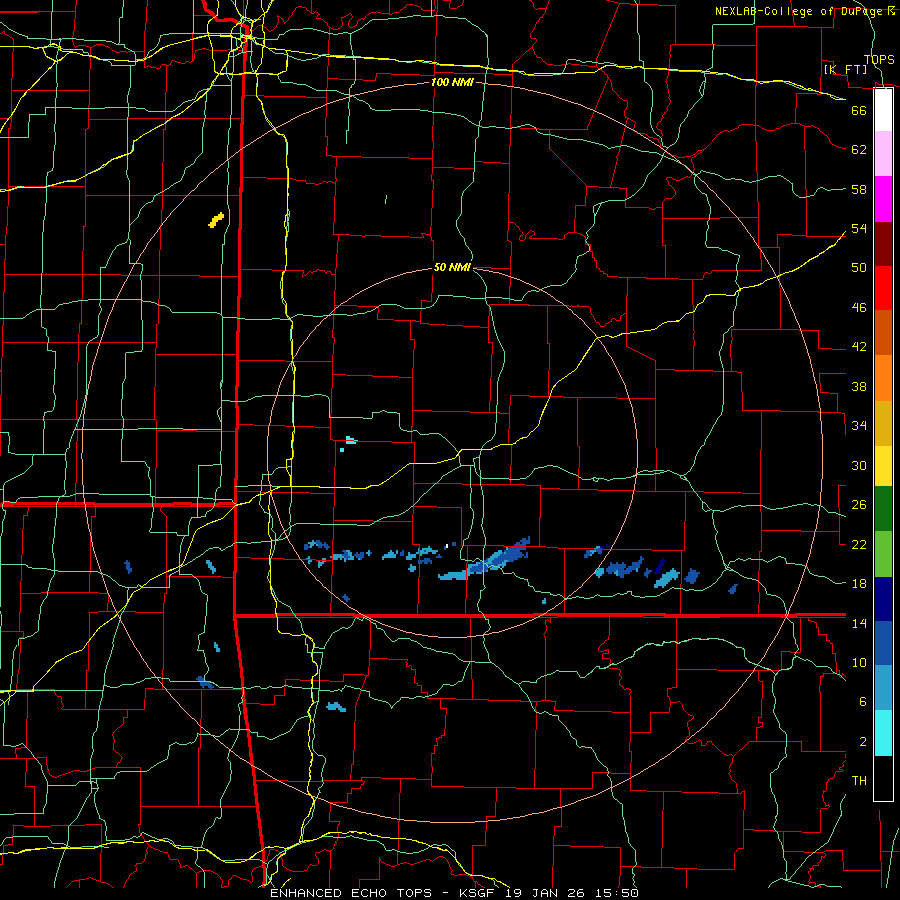Click the 'TOPS' legend title

[x=879, y=59]
